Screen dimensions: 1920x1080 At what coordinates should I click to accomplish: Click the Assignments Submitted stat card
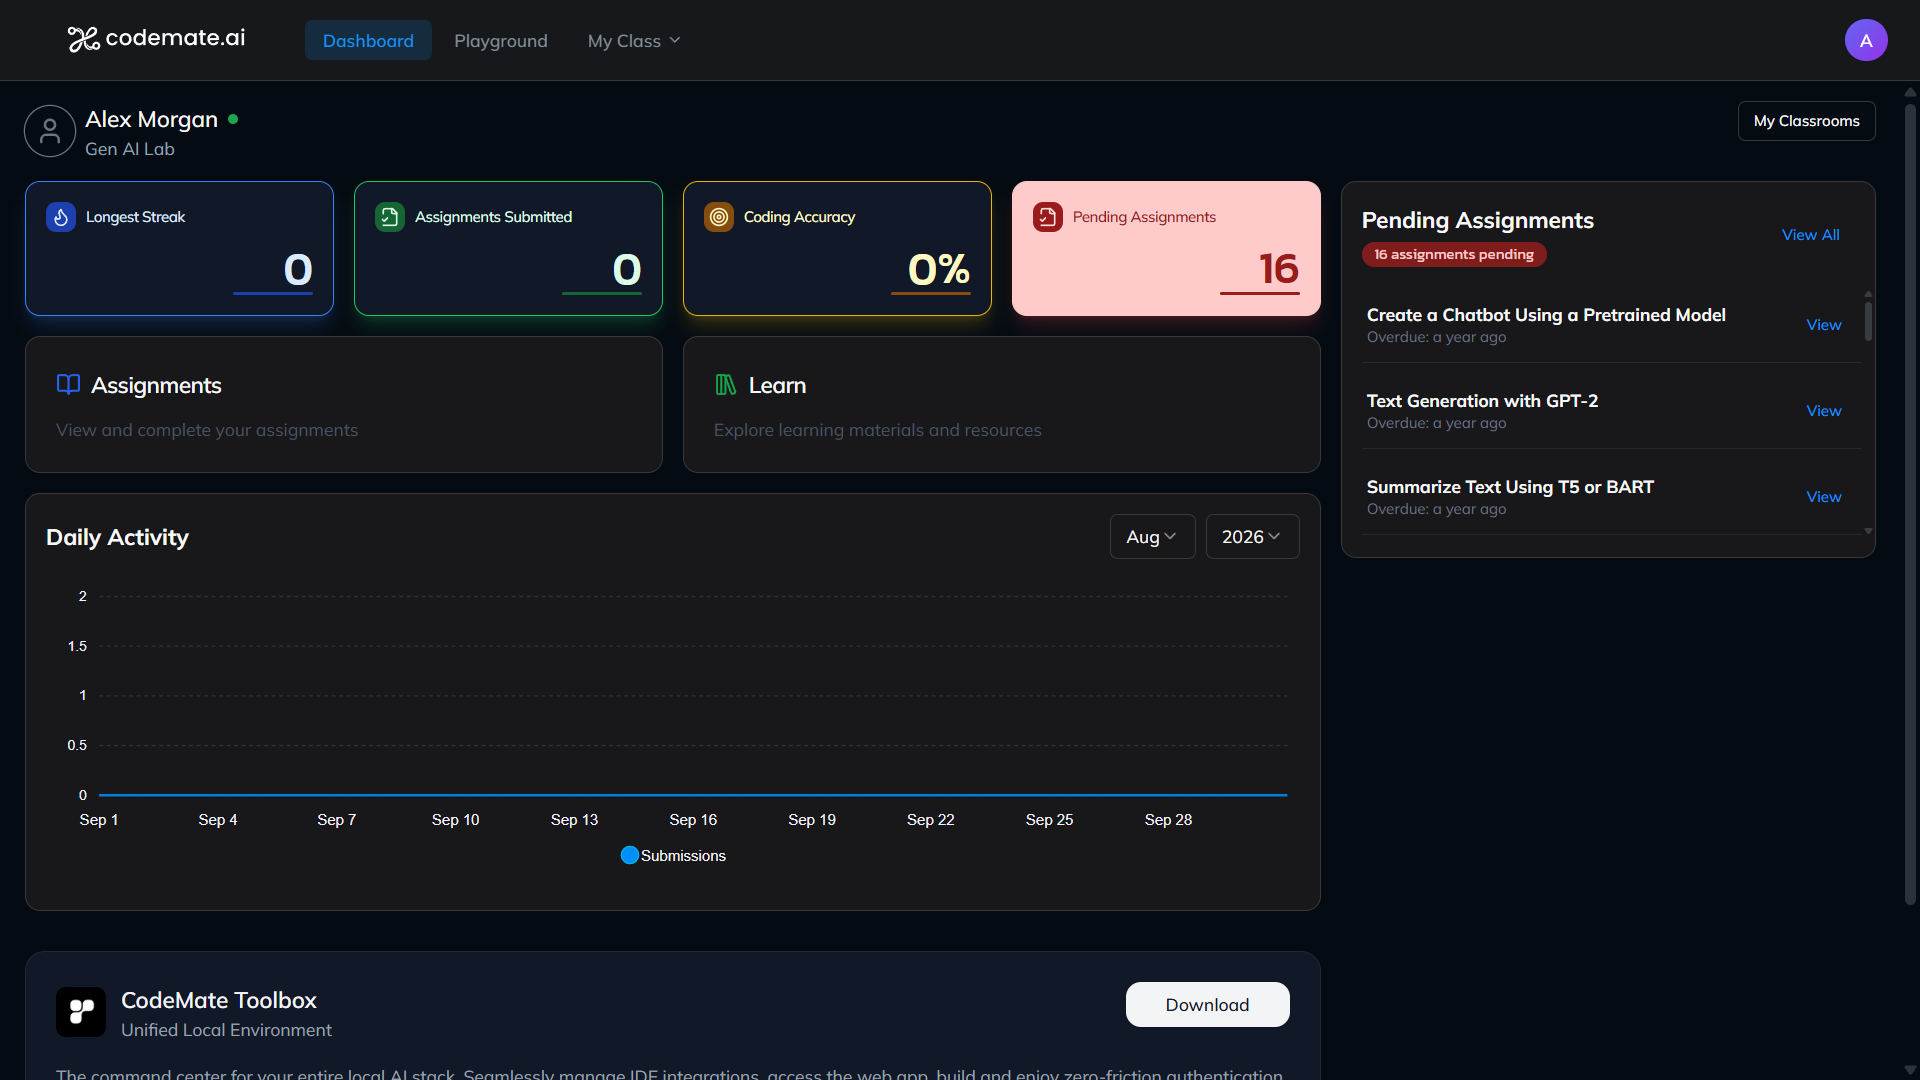click(508, 249)
